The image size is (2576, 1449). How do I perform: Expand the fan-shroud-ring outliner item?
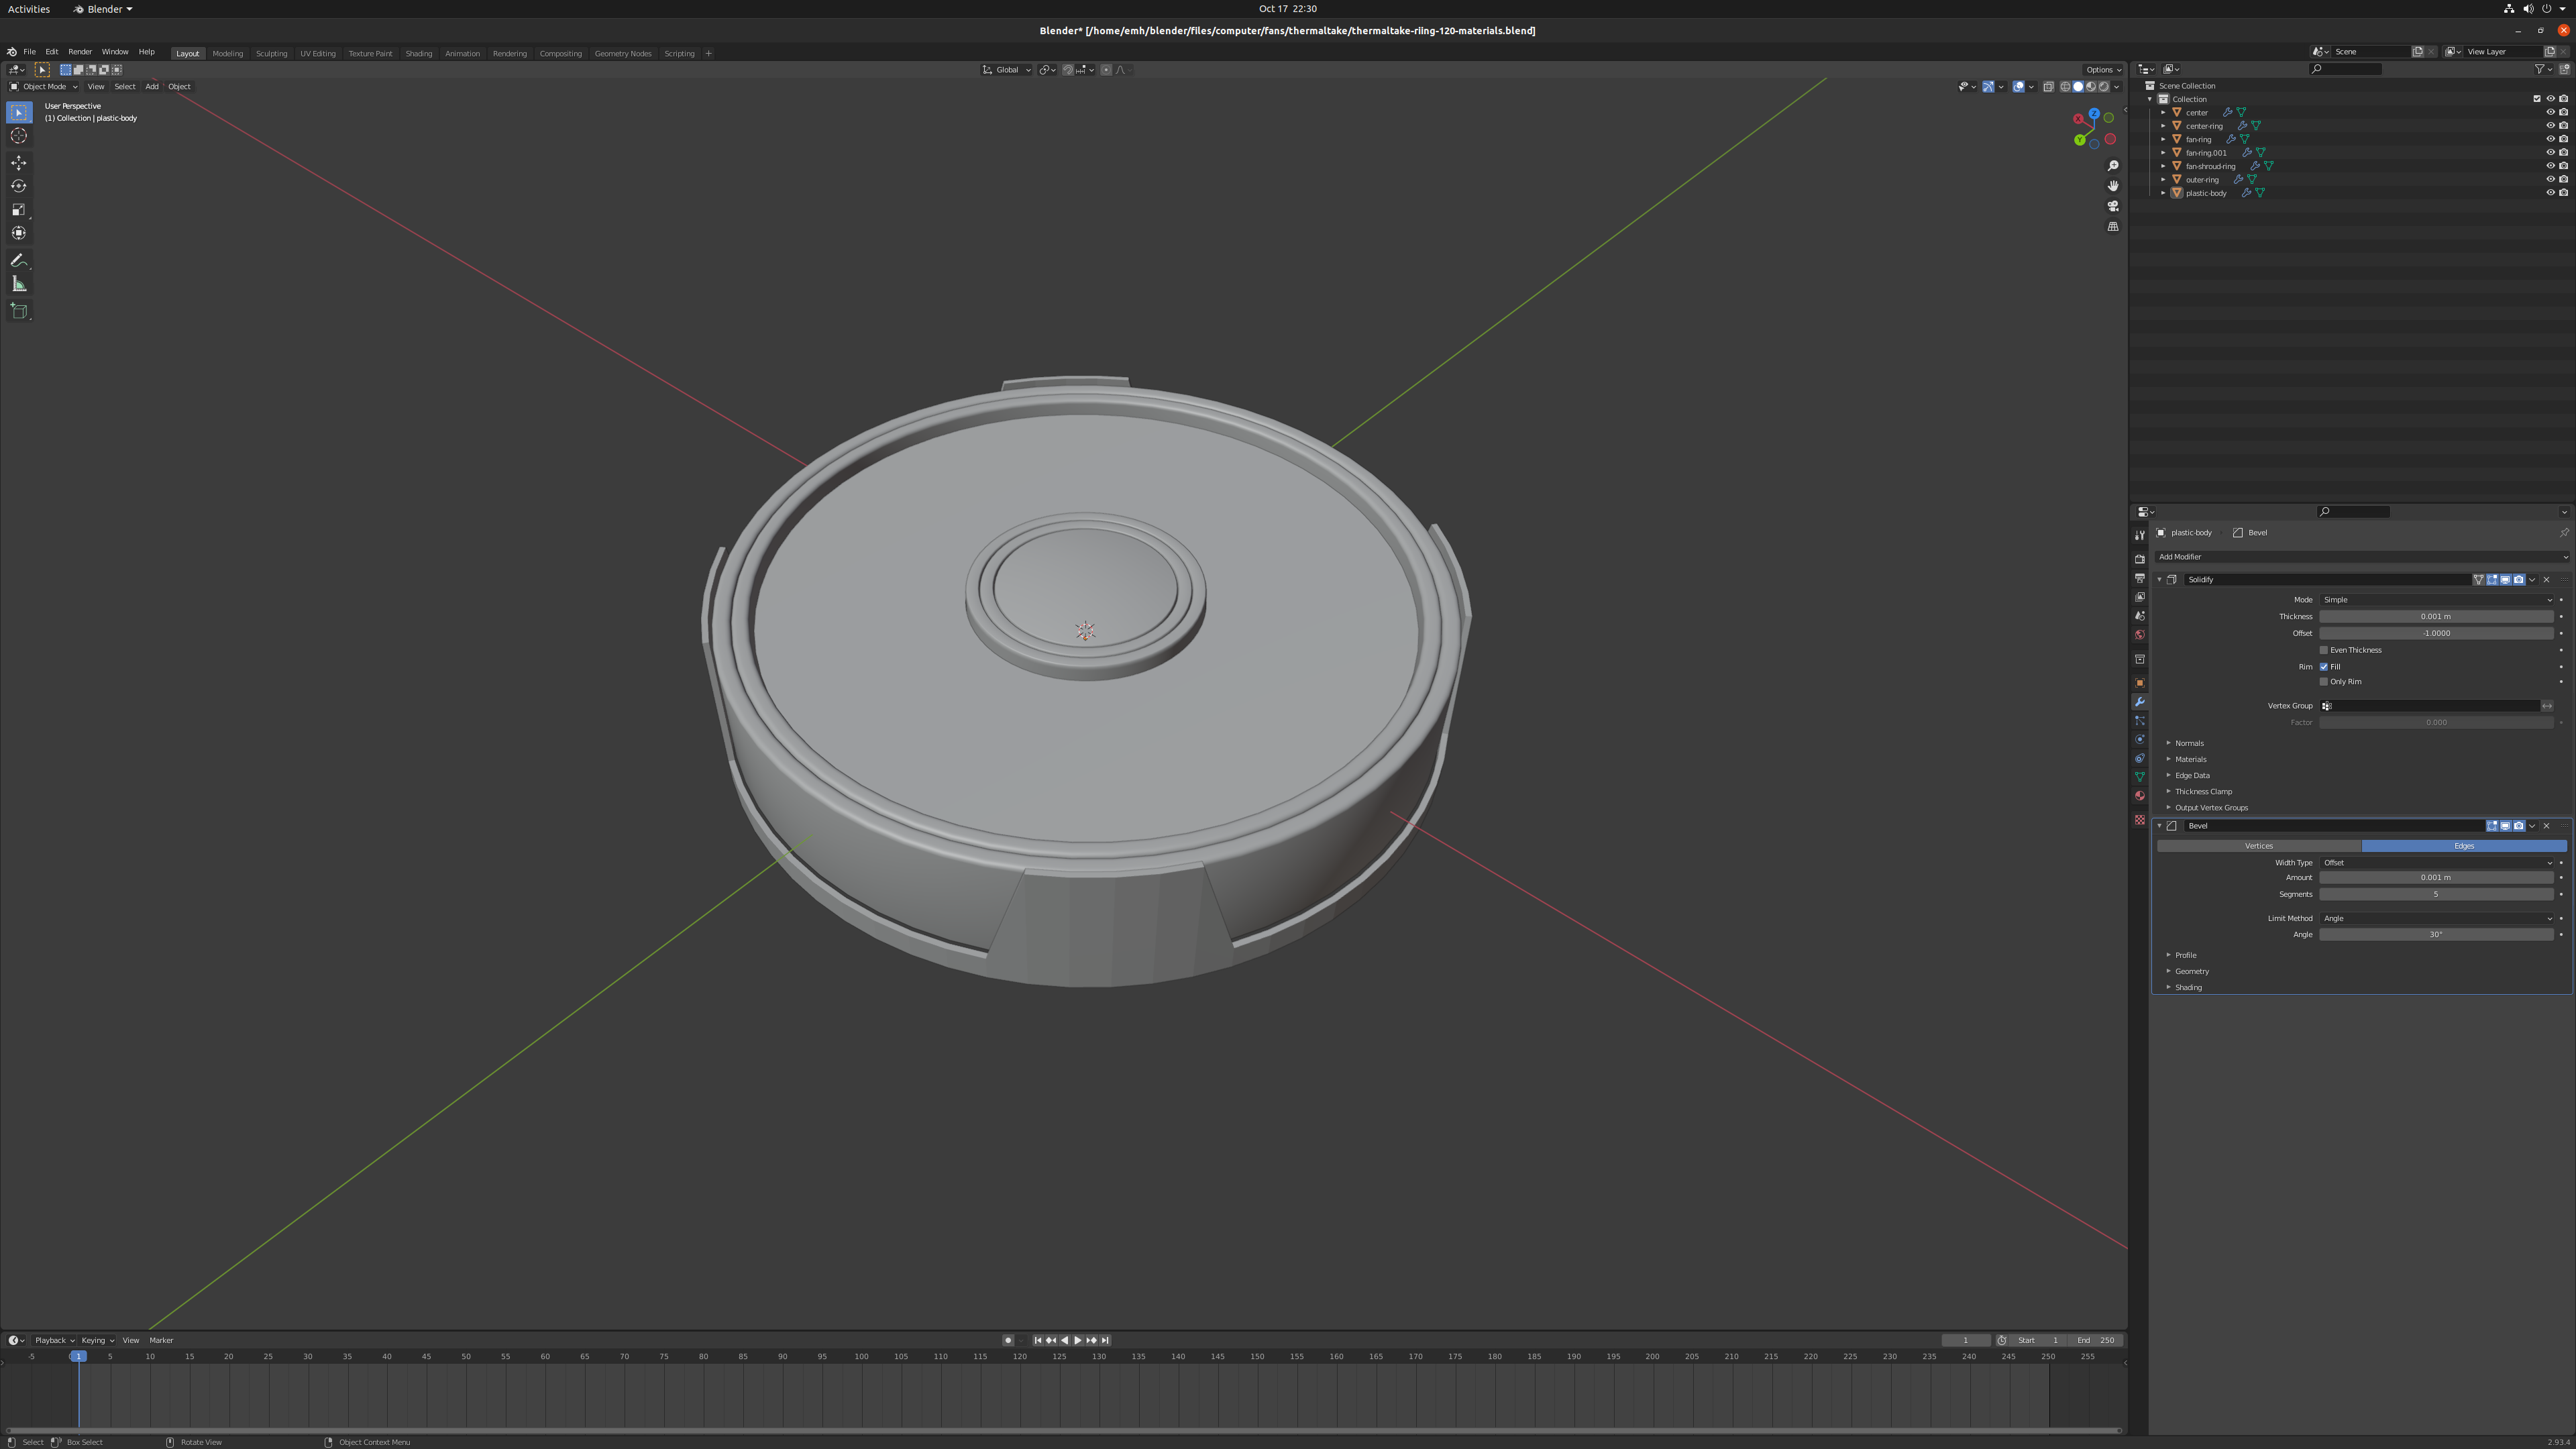[x=2163, y=167]
